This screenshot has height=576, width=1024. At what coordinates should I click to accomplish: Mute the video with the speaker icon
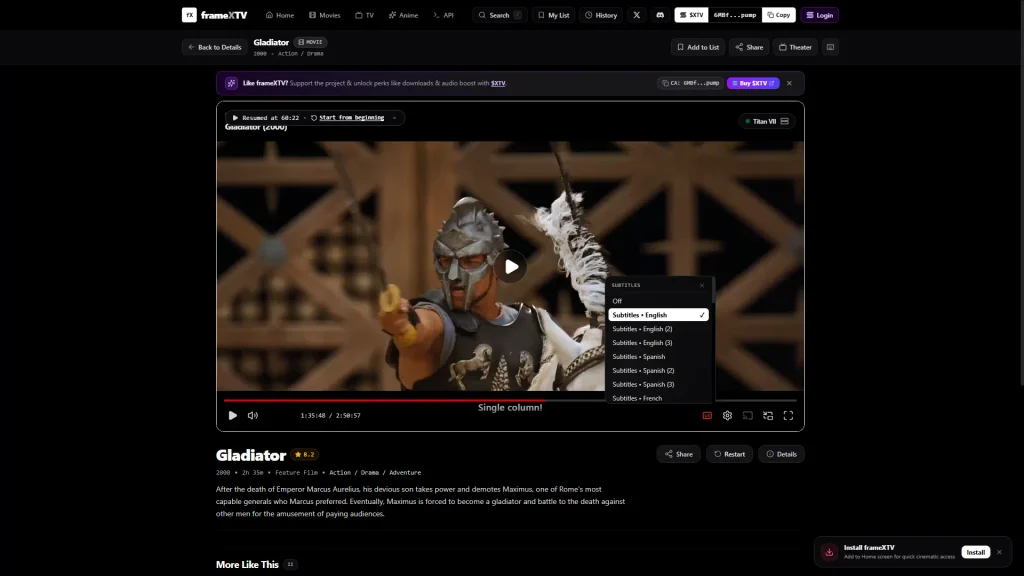(x=253, y=415)
